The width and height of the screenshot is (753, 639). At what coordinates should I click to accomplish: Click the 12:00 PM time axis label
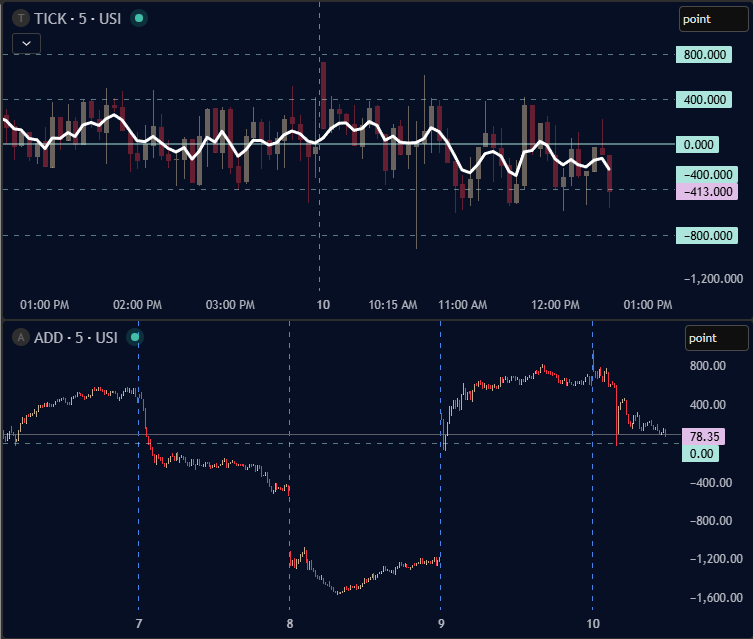point(555,305)
